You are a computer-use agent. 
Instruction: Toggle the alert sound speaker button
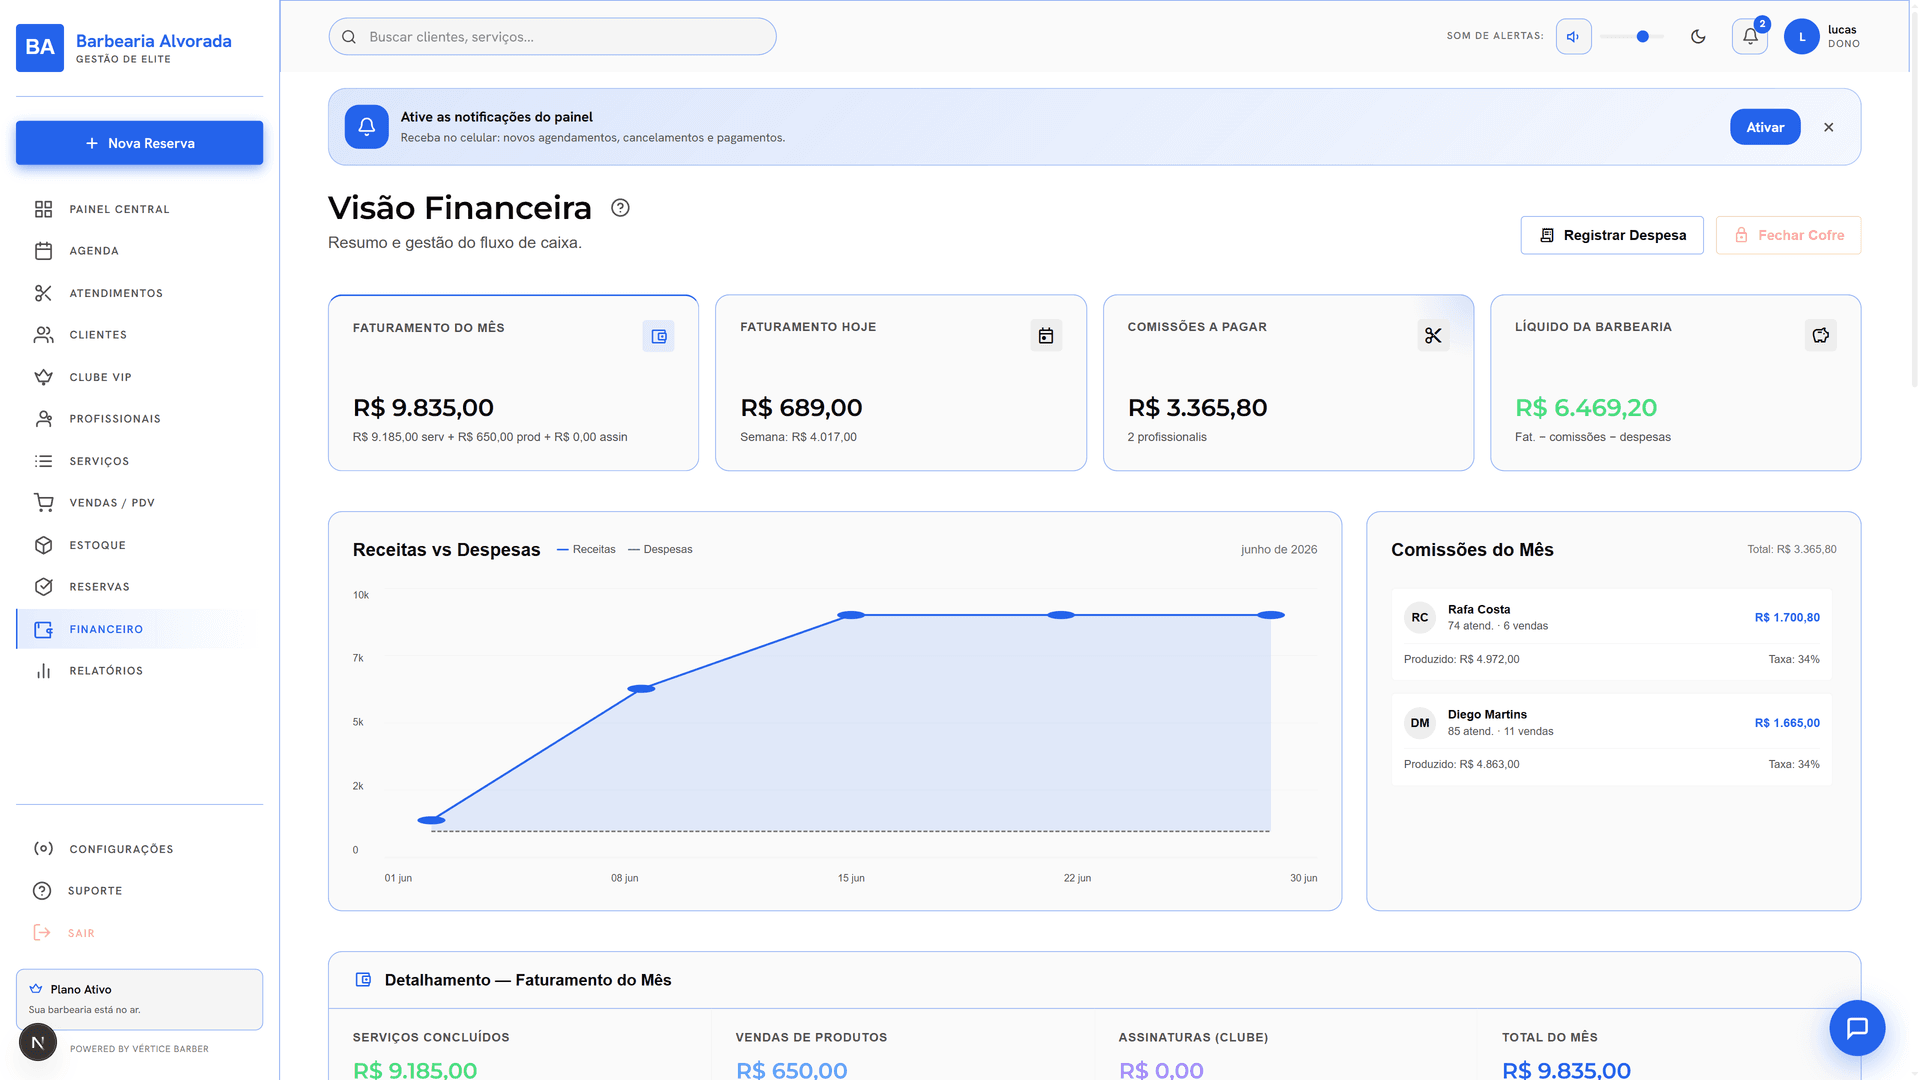pos(1573,37)
